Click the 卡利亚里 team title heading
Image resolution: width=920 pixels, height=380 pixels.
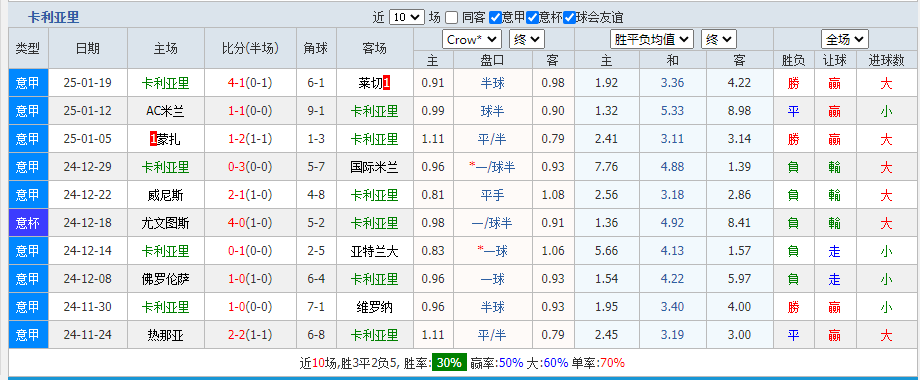[x=53, y=18]
